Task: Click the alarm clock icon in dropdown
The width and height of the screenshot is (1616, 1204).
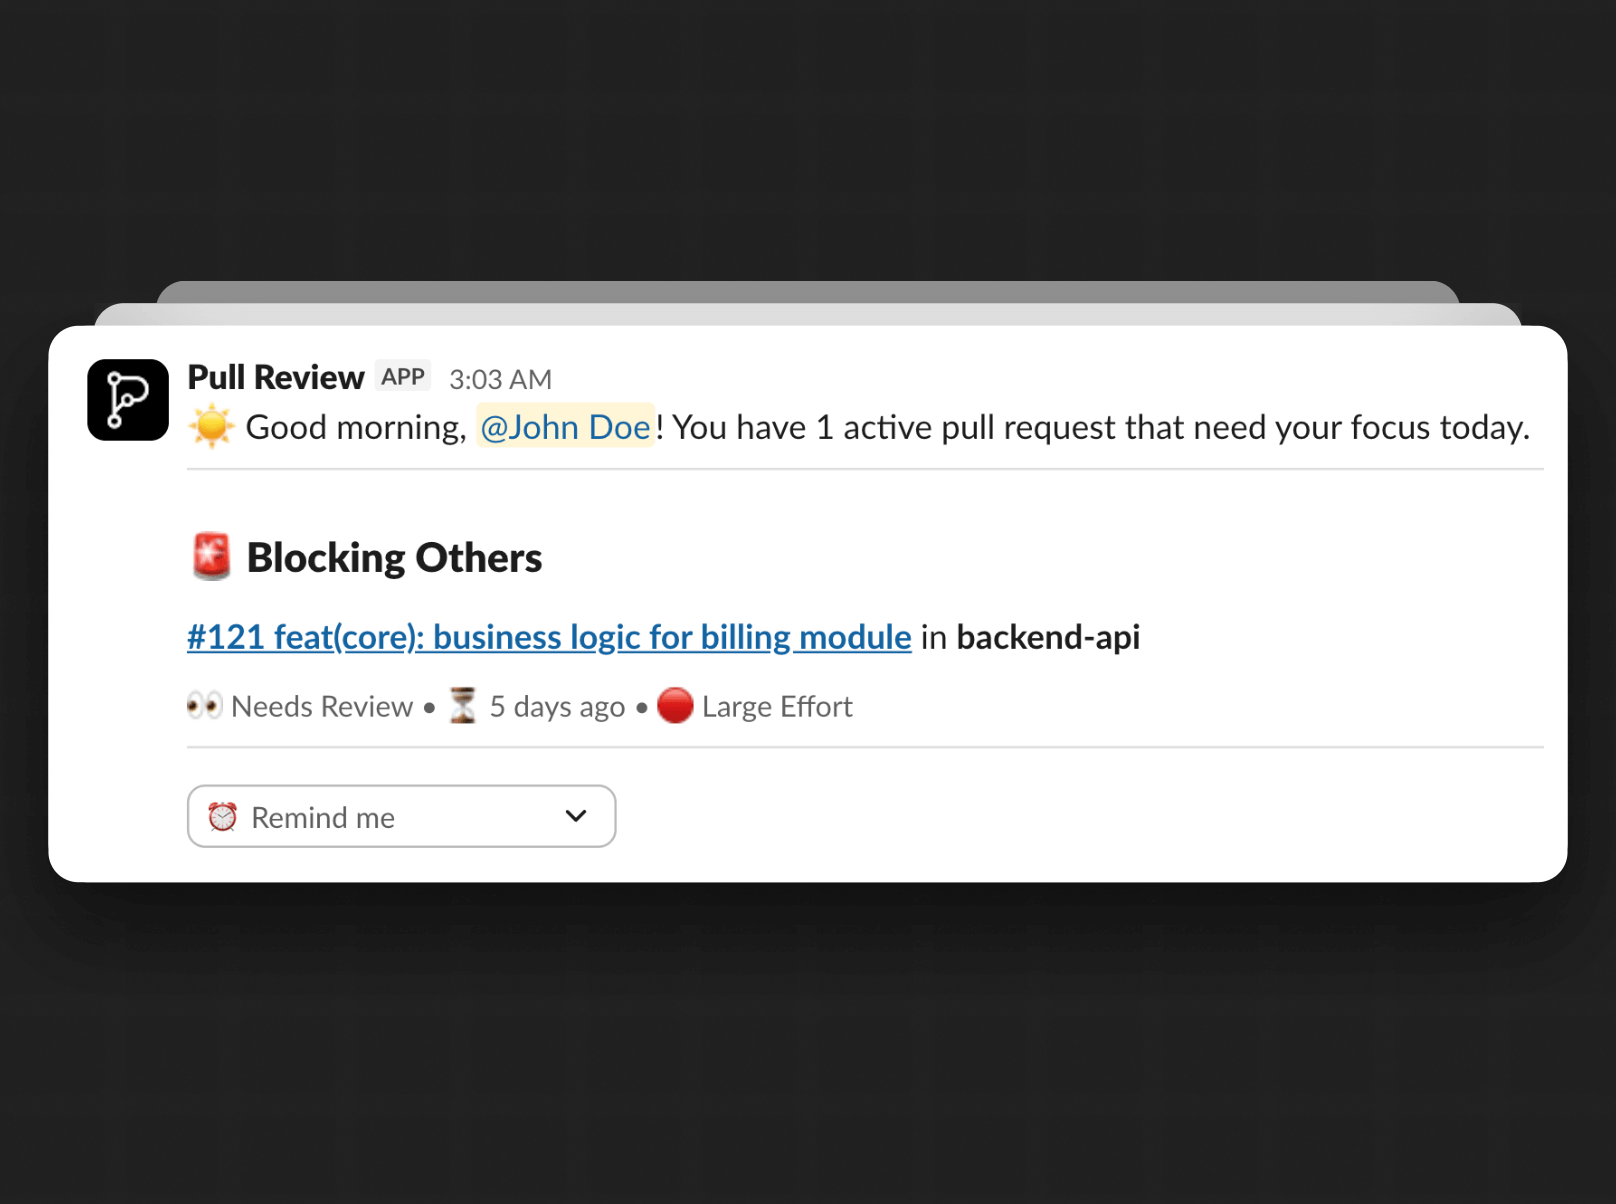Action: 222,817
